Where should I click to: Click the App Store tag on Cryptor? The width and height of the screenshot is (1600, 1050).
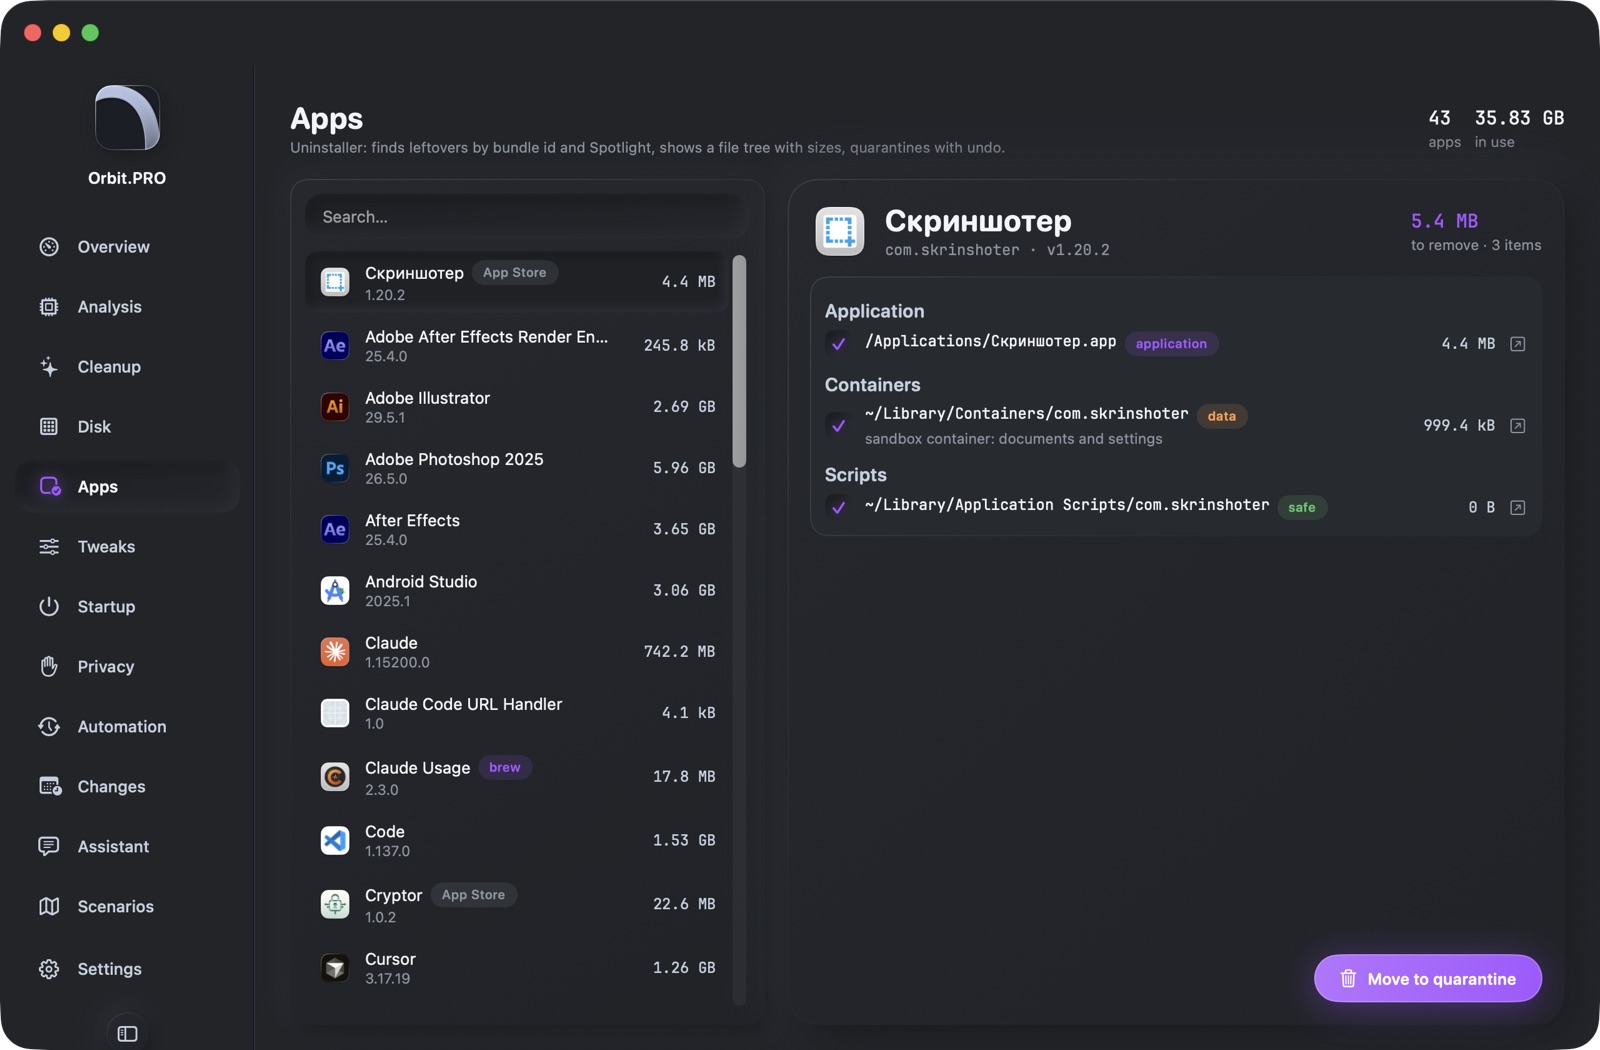[474, 895]
